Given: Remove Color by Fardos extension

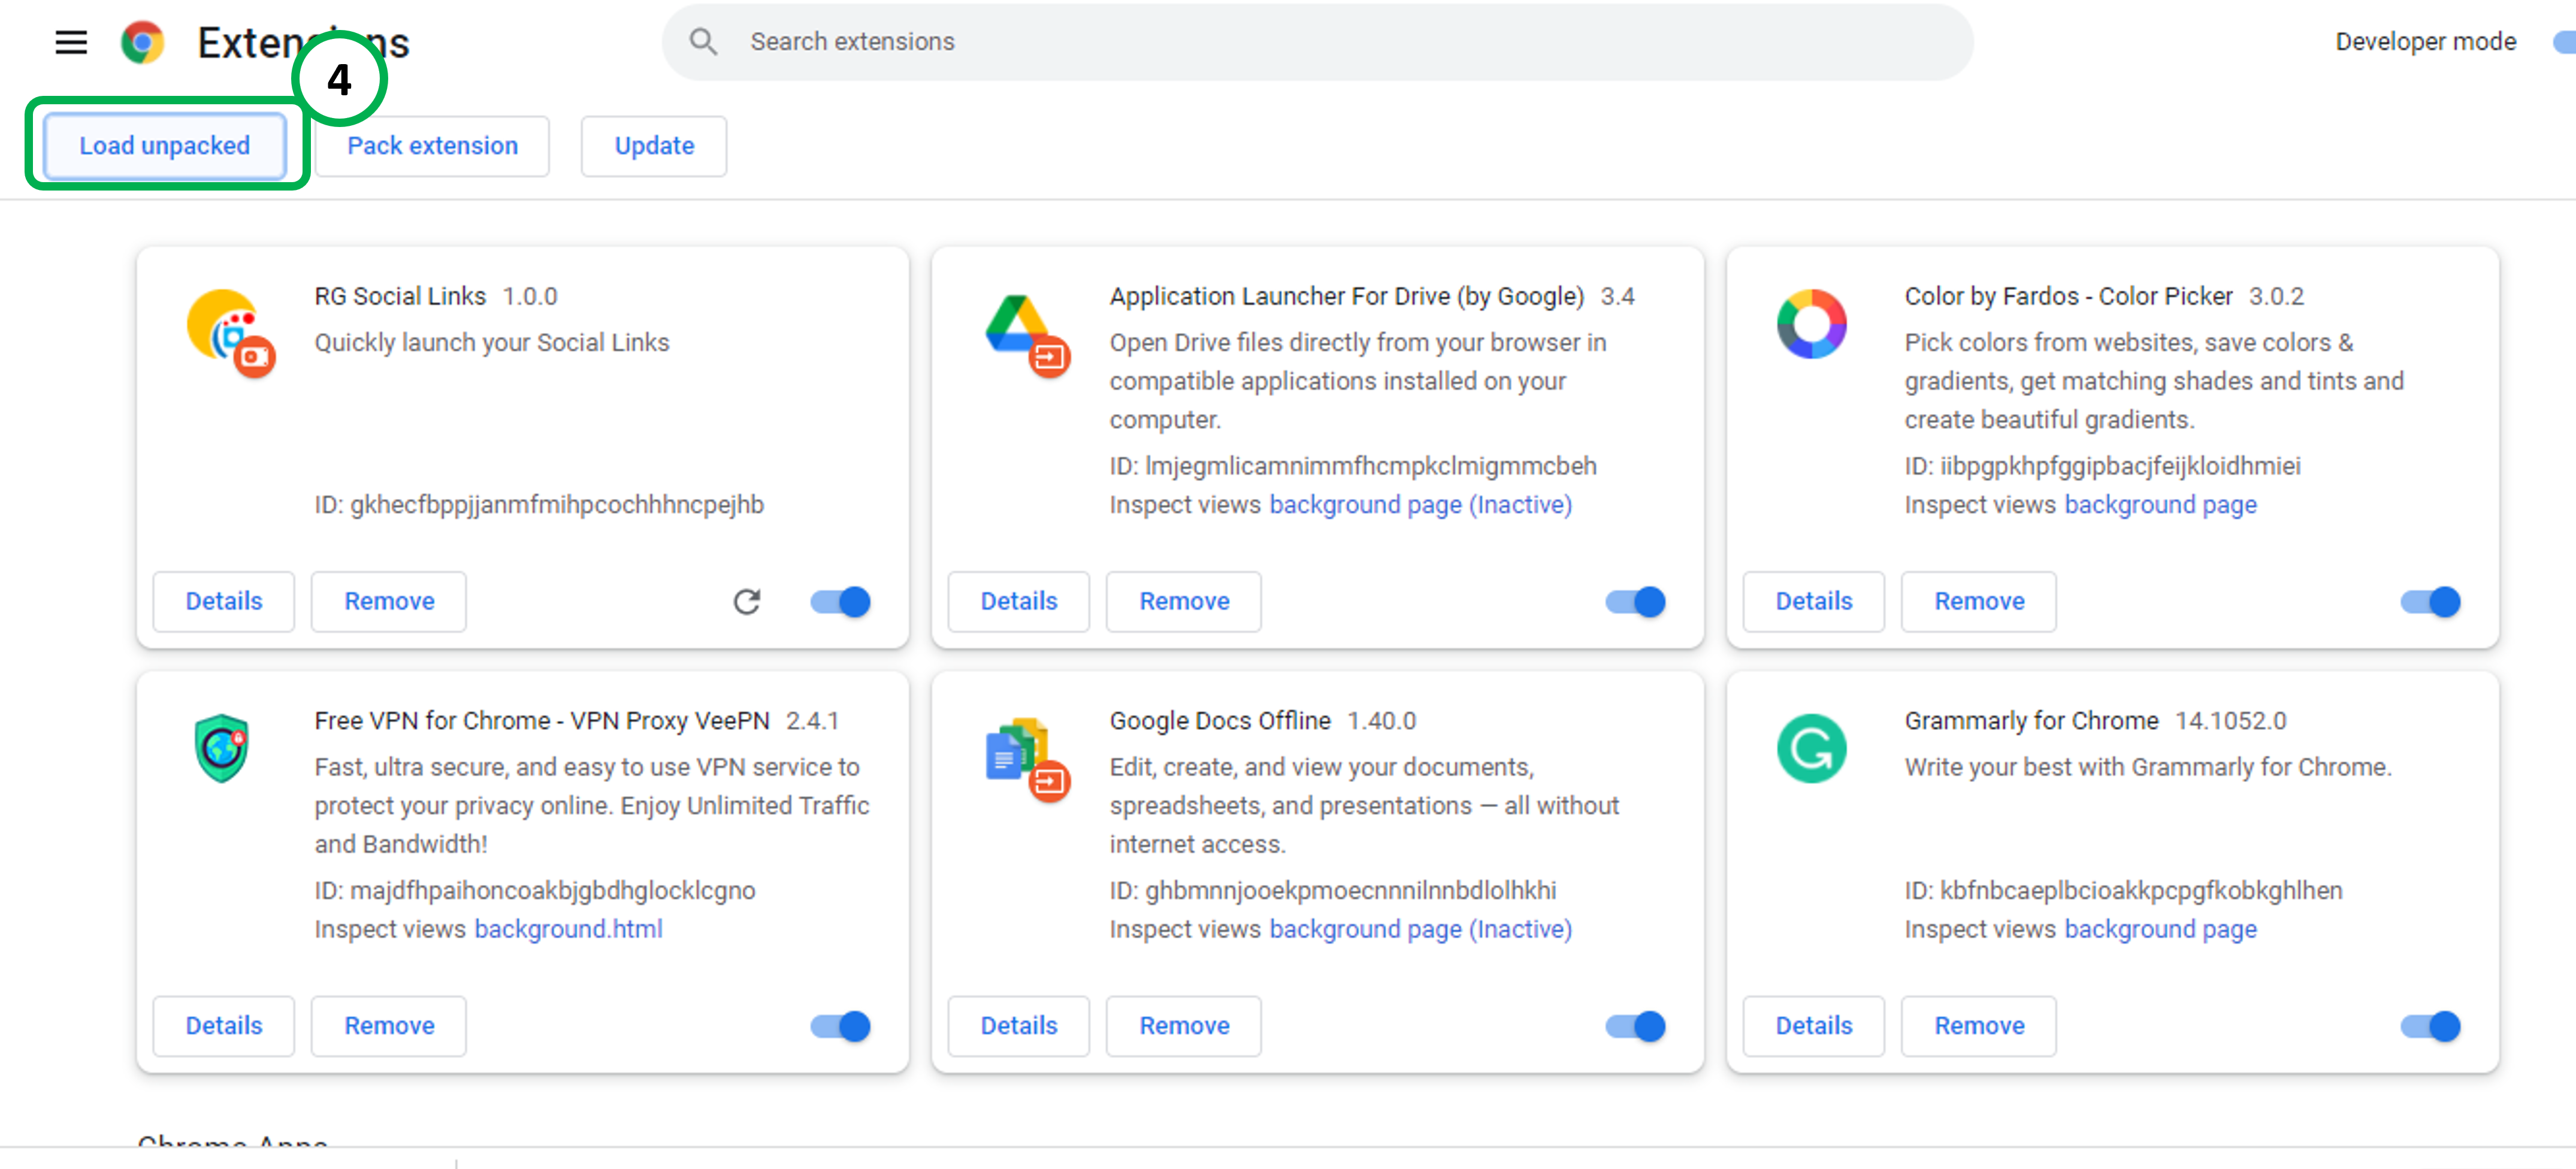Looking at the screenshot, I should click(1979, 602).
